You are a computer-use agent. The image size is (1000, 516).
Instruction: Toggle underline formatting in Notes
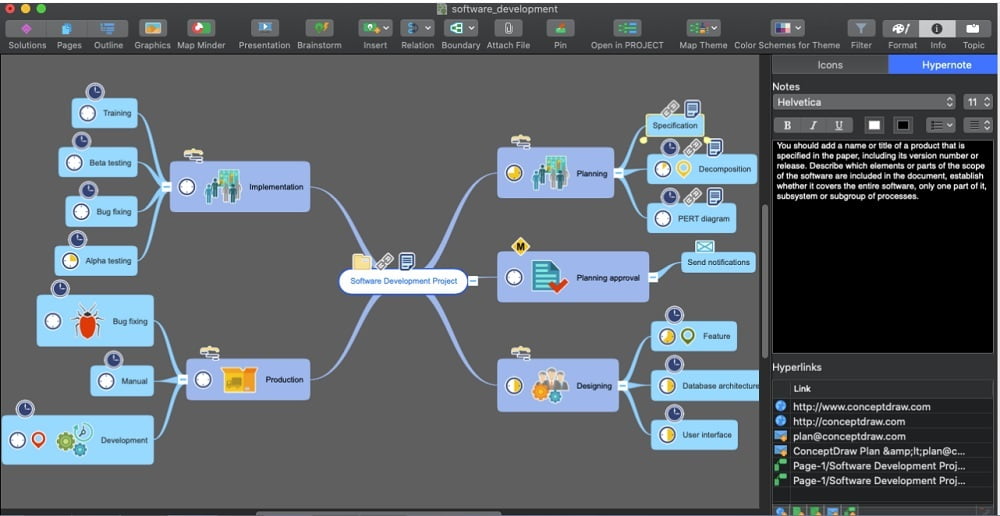(x=838, y=125)
